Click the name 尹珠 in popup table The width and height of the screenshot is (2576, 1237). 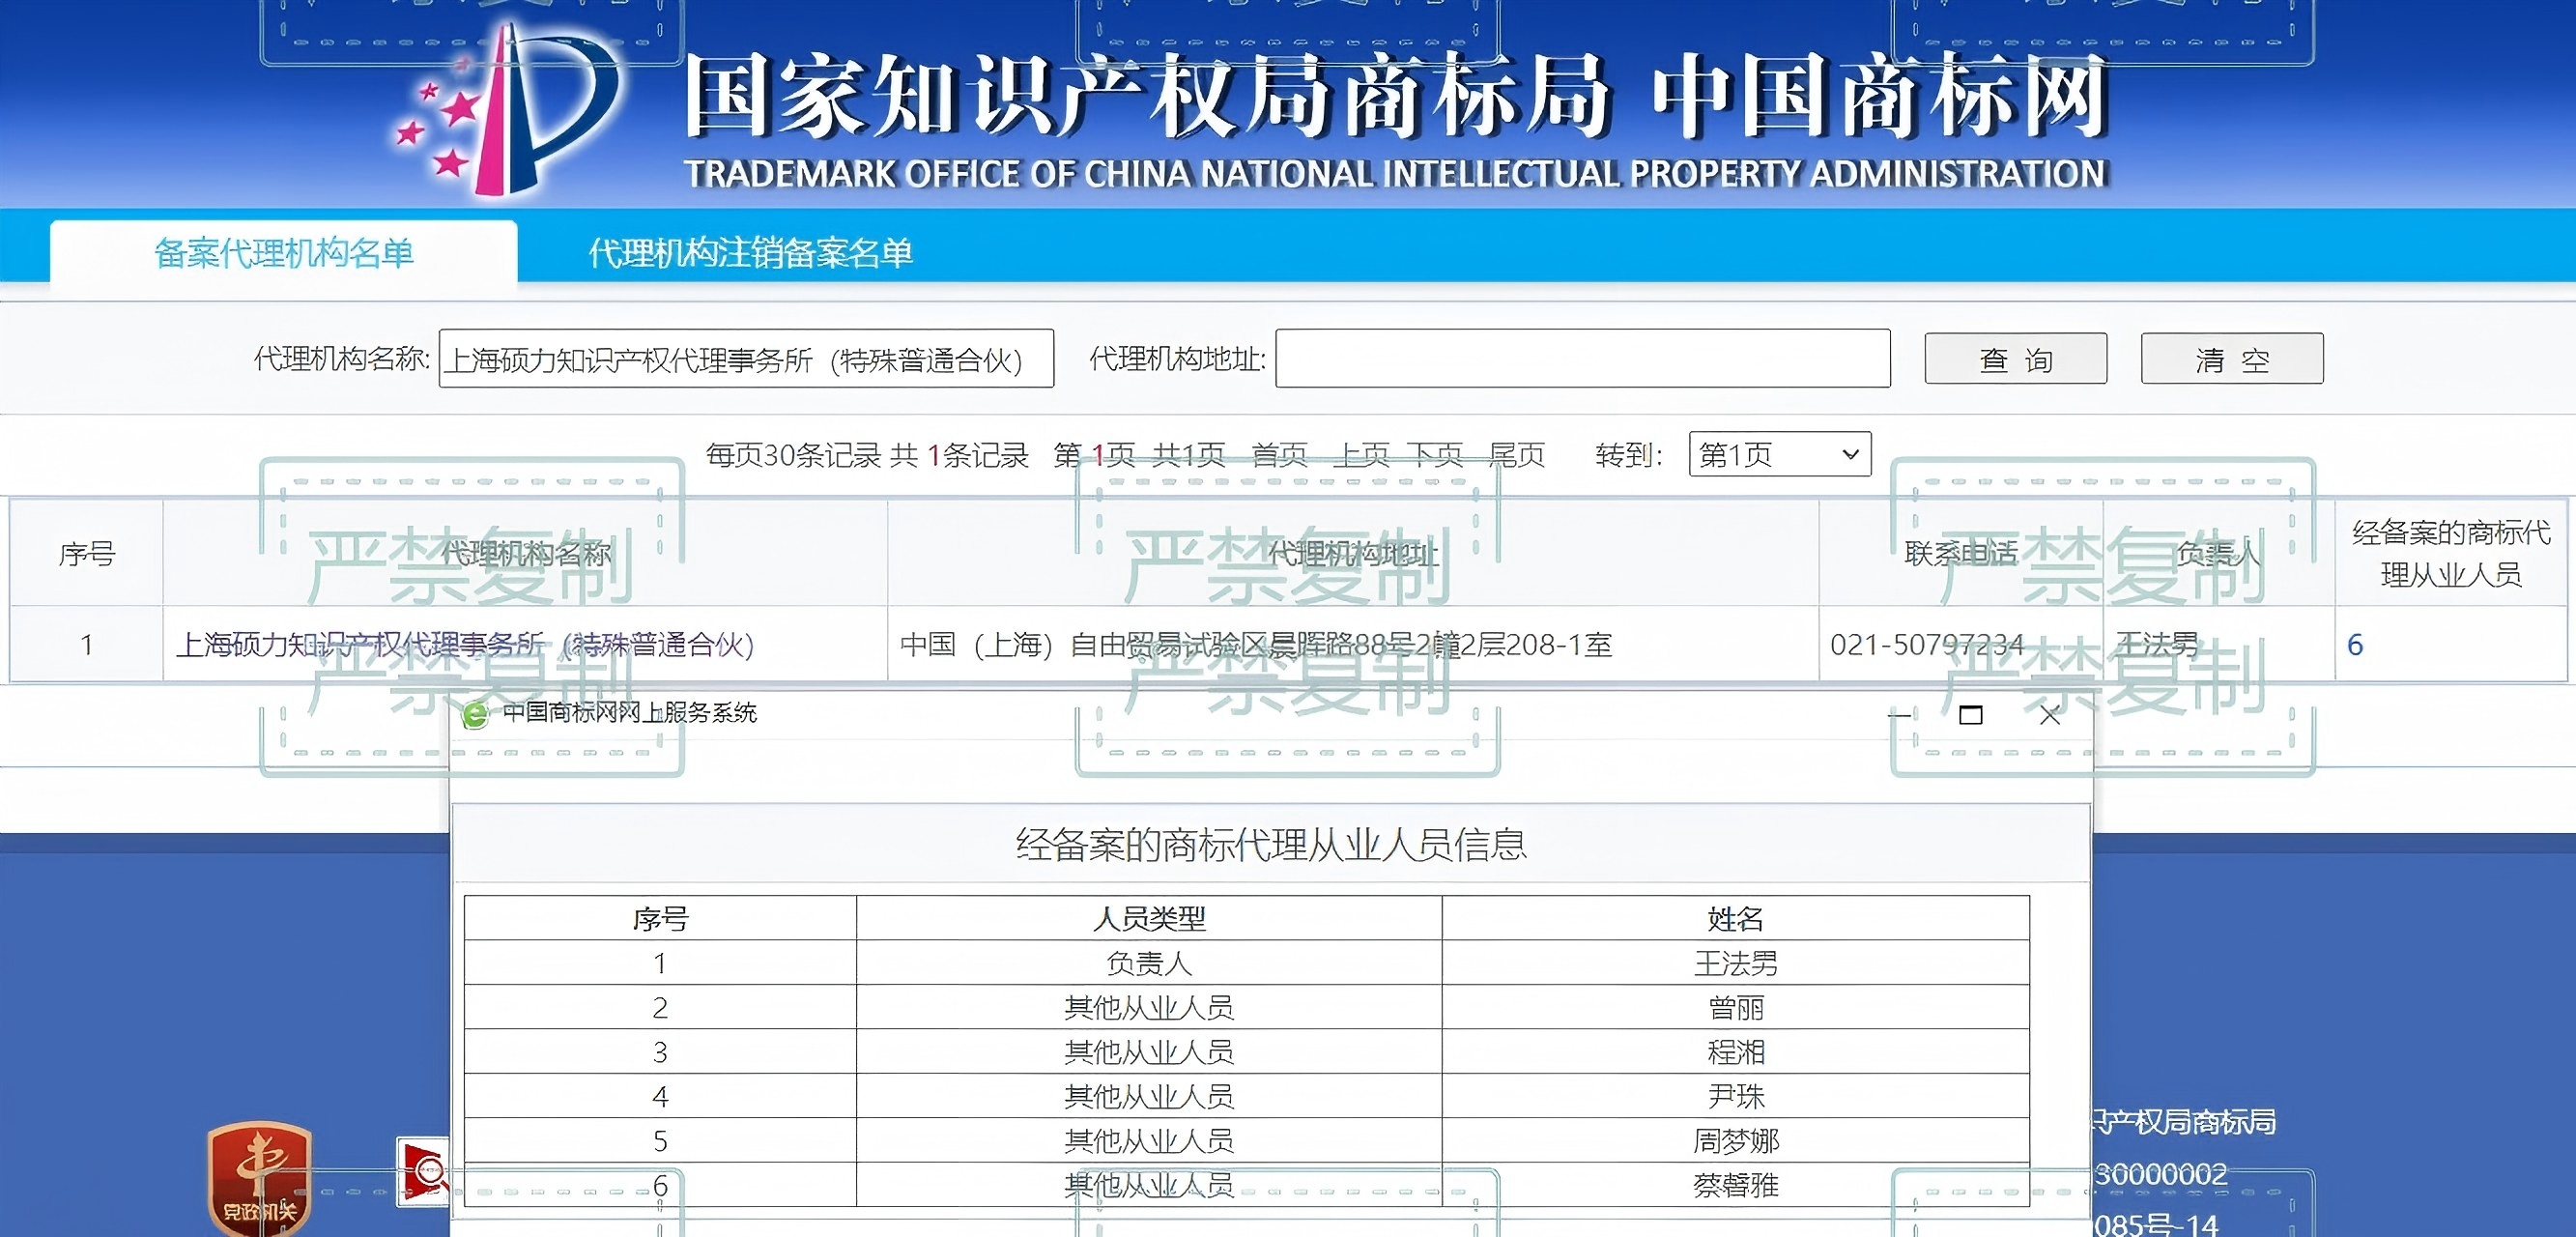(1735, 1096)
